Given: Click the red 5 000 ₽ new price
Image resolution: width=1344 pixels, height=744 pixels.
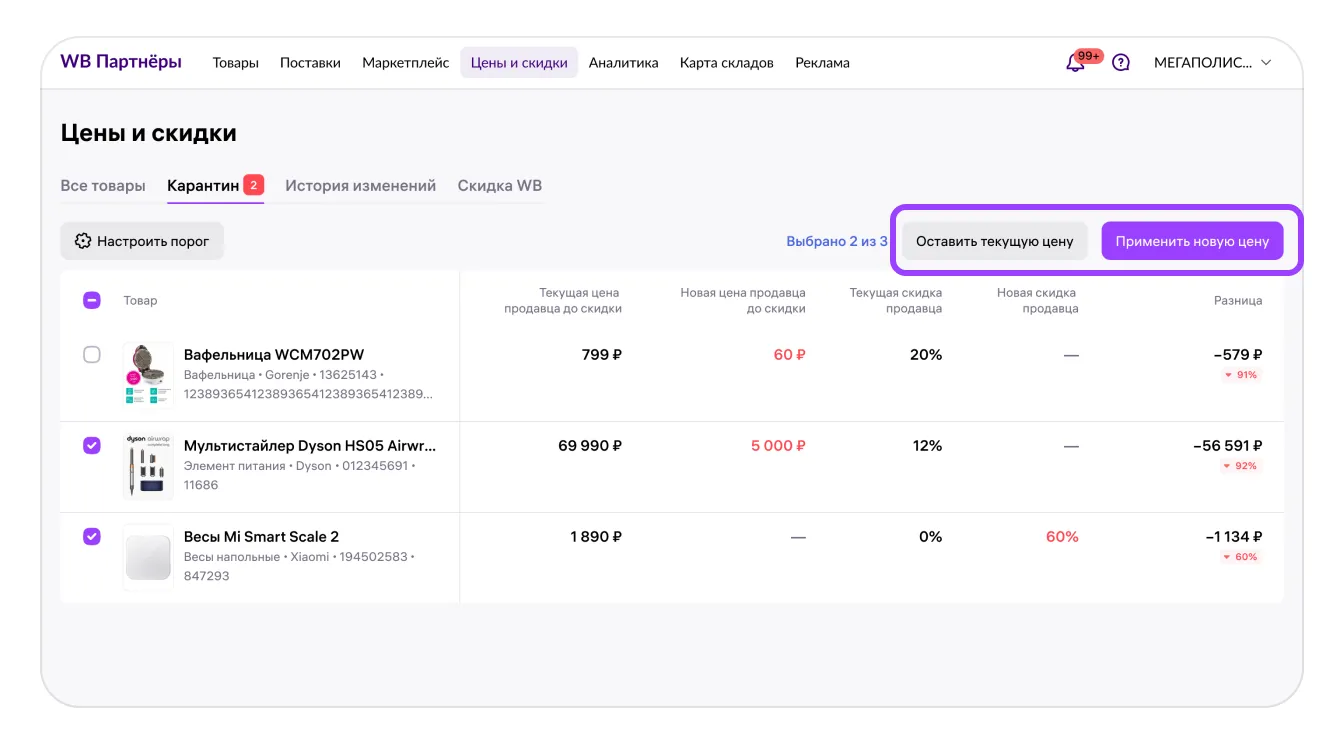Looking at the screenshot, I should tap(779, 445).
